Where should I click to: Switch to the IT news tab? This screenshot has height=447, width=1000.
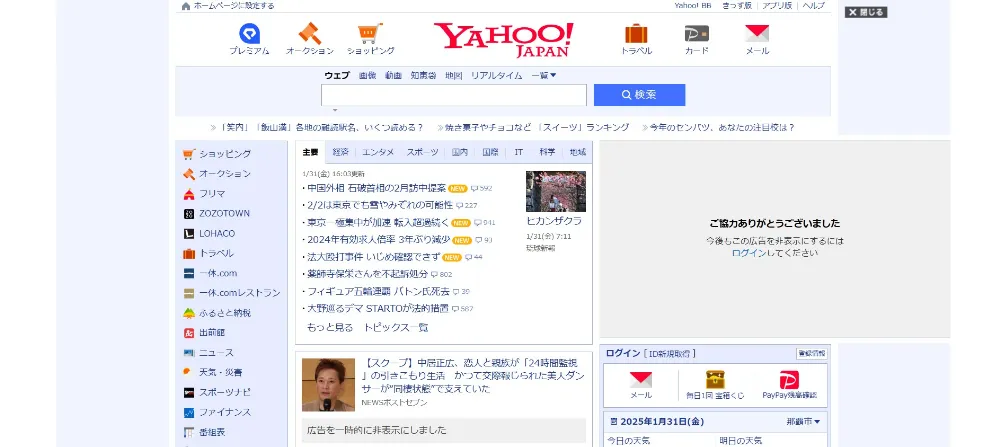[518, 152]
